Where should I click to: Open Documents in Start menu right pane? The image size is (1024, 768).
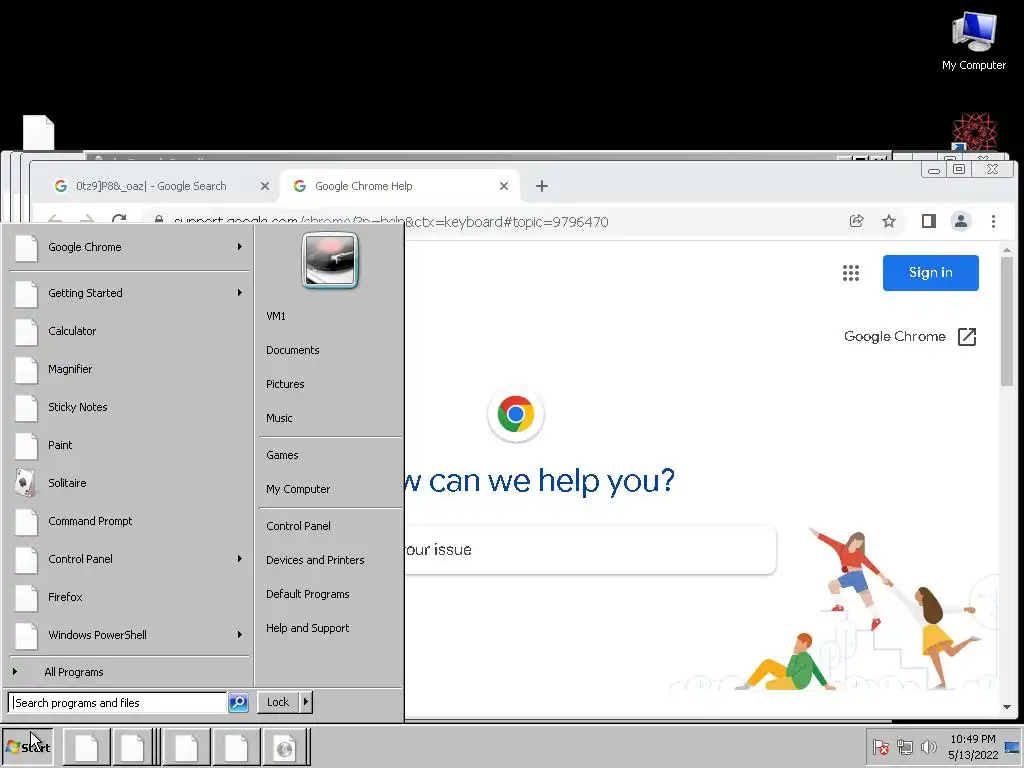coord(293,350)
